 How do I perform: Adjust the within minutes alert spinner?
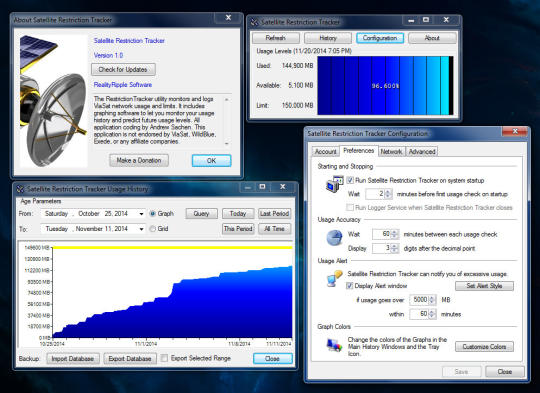(x=433, y=314)
